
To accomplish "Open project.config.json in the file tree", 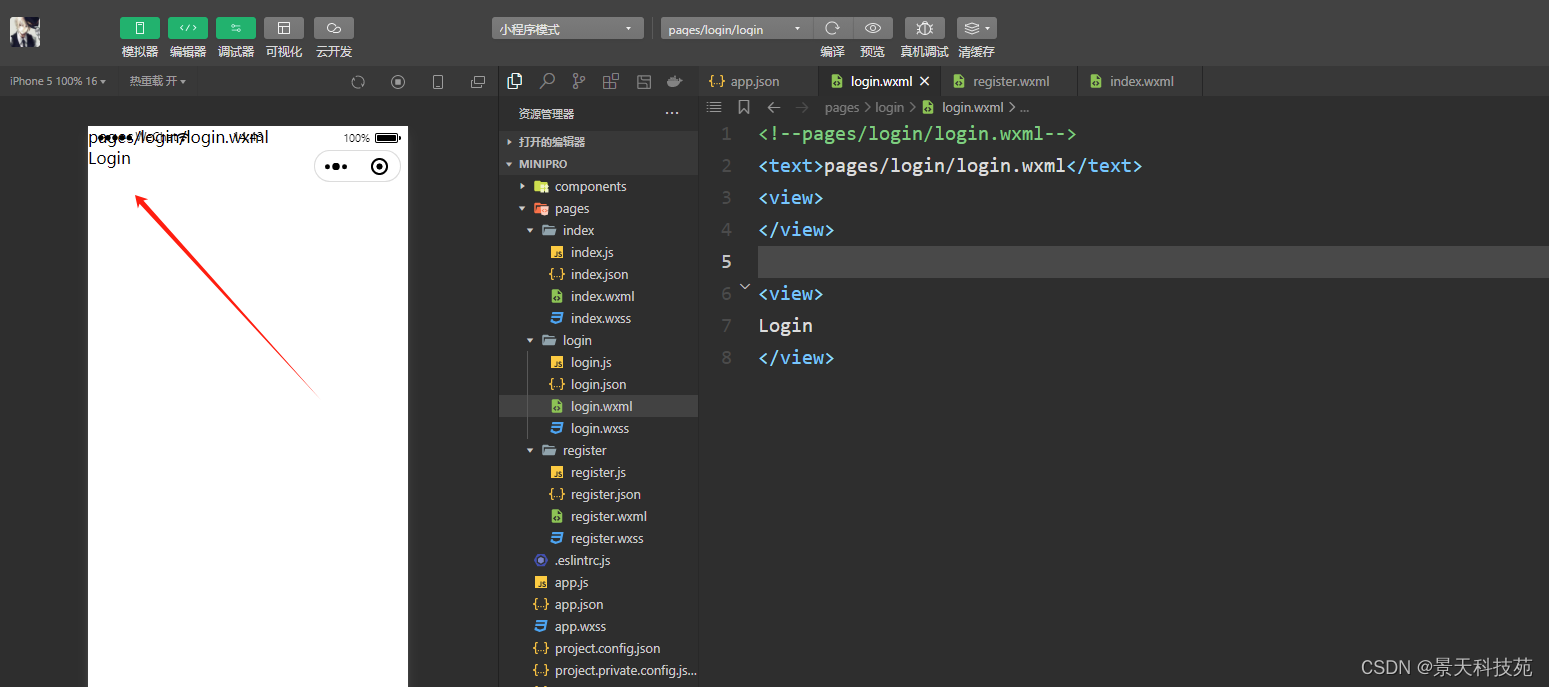I will coord(598,648).
